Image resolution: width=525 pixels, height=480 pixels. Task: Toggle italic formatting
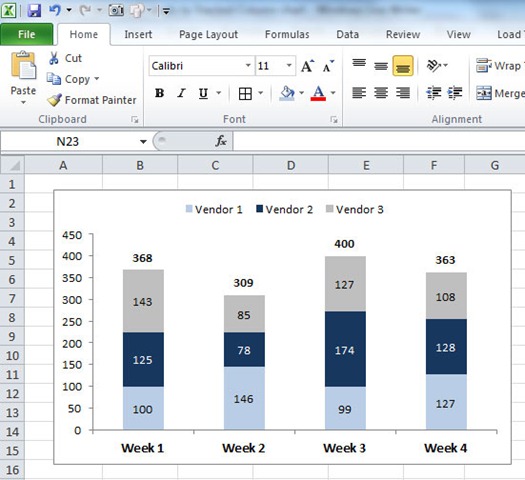tap(181, 93)
